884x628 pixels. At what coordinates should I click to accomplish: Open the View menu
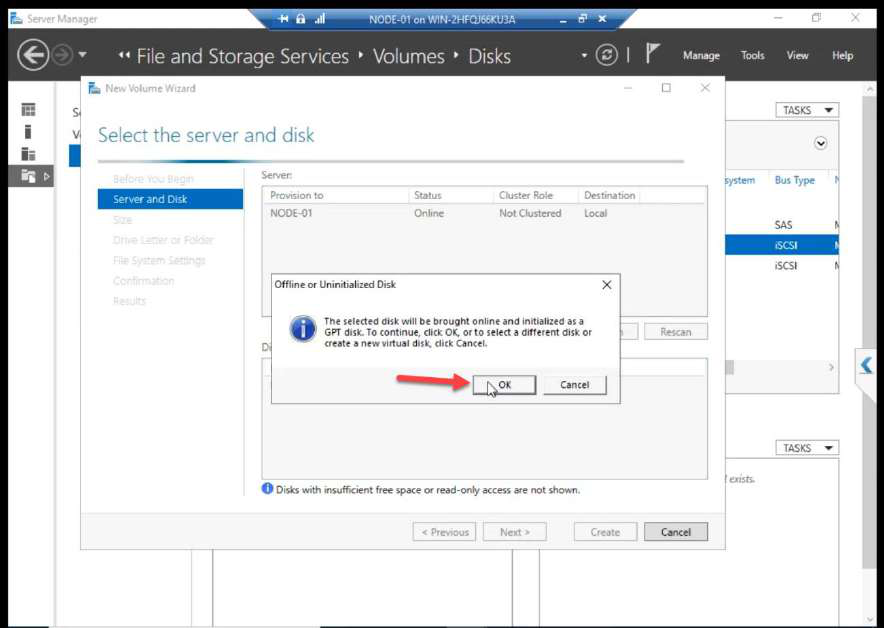pyautogui.click(x=797, y=55)
